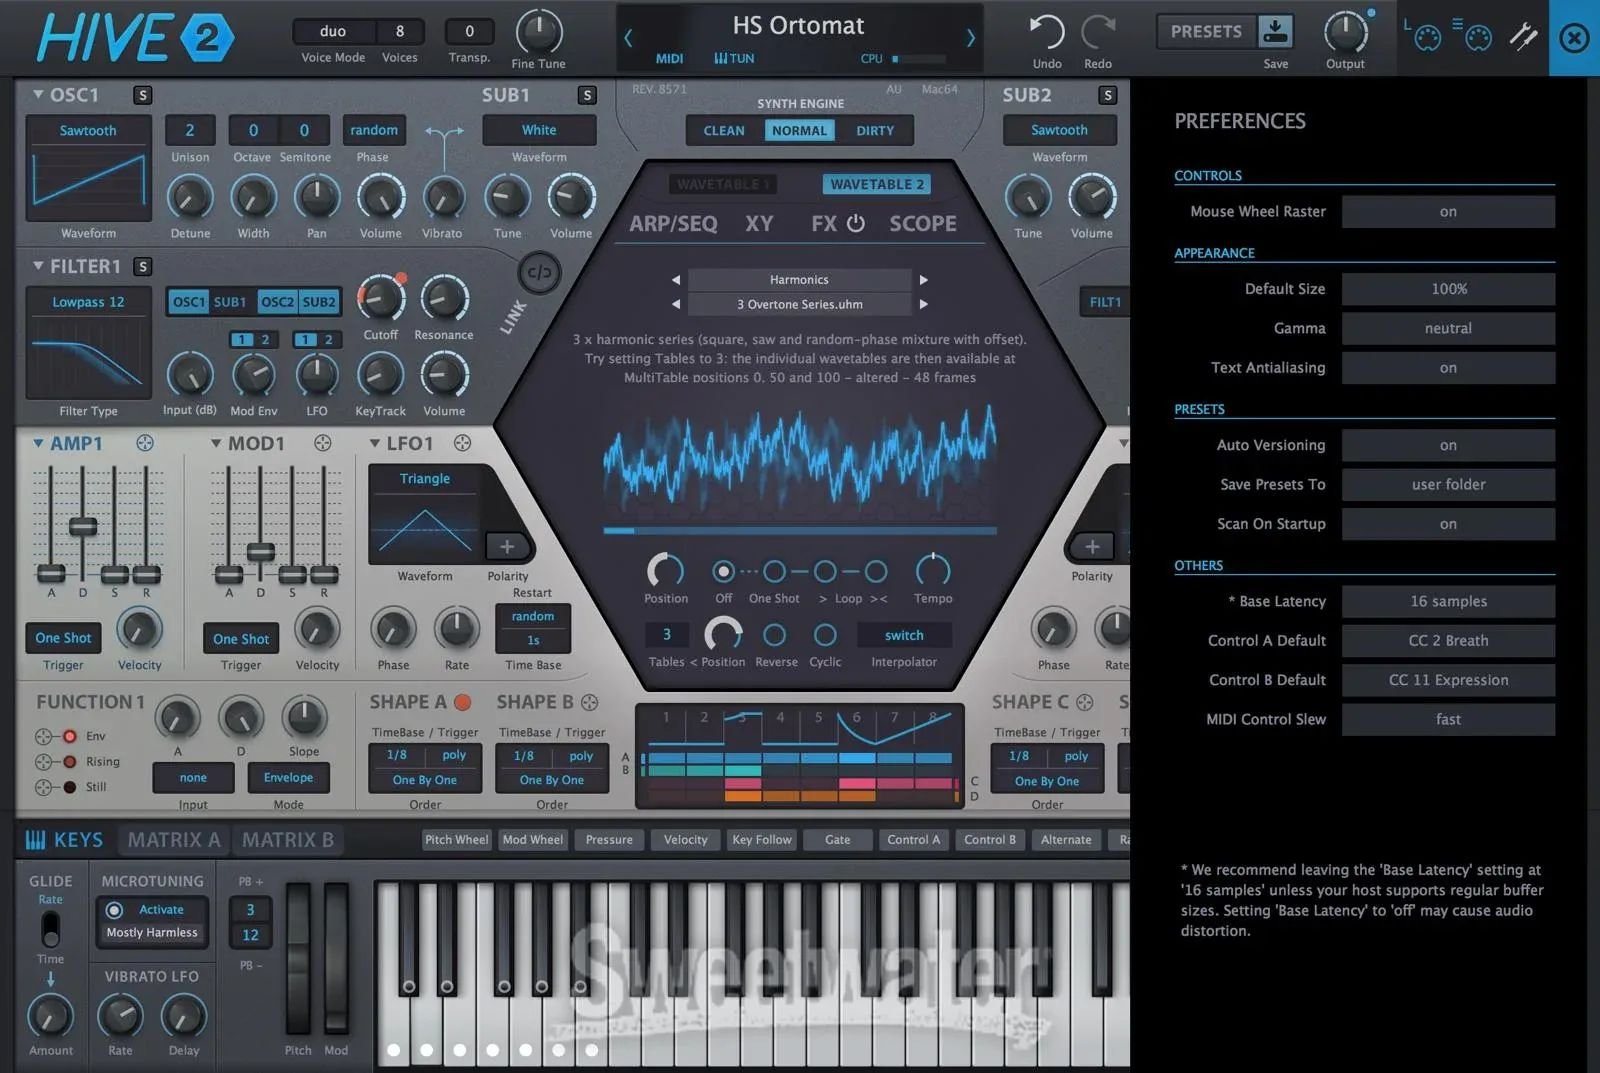Switch to the SCOPE tab
Viewport: 1600px width, 1073px height.
tap(923, 224)
